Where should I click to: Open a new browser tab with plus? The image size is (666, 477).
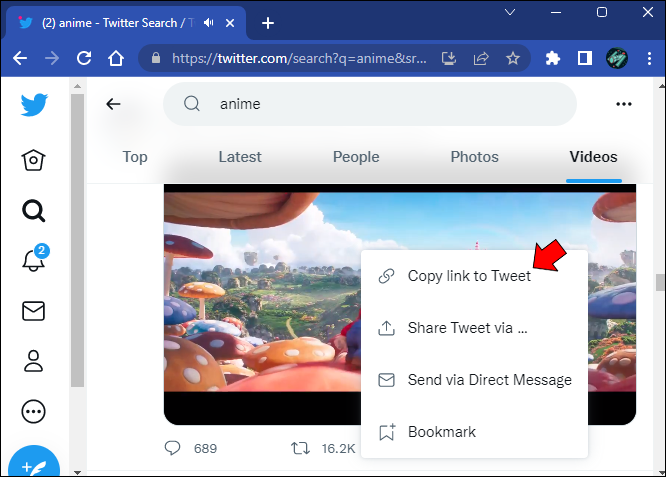click(268, 23)
